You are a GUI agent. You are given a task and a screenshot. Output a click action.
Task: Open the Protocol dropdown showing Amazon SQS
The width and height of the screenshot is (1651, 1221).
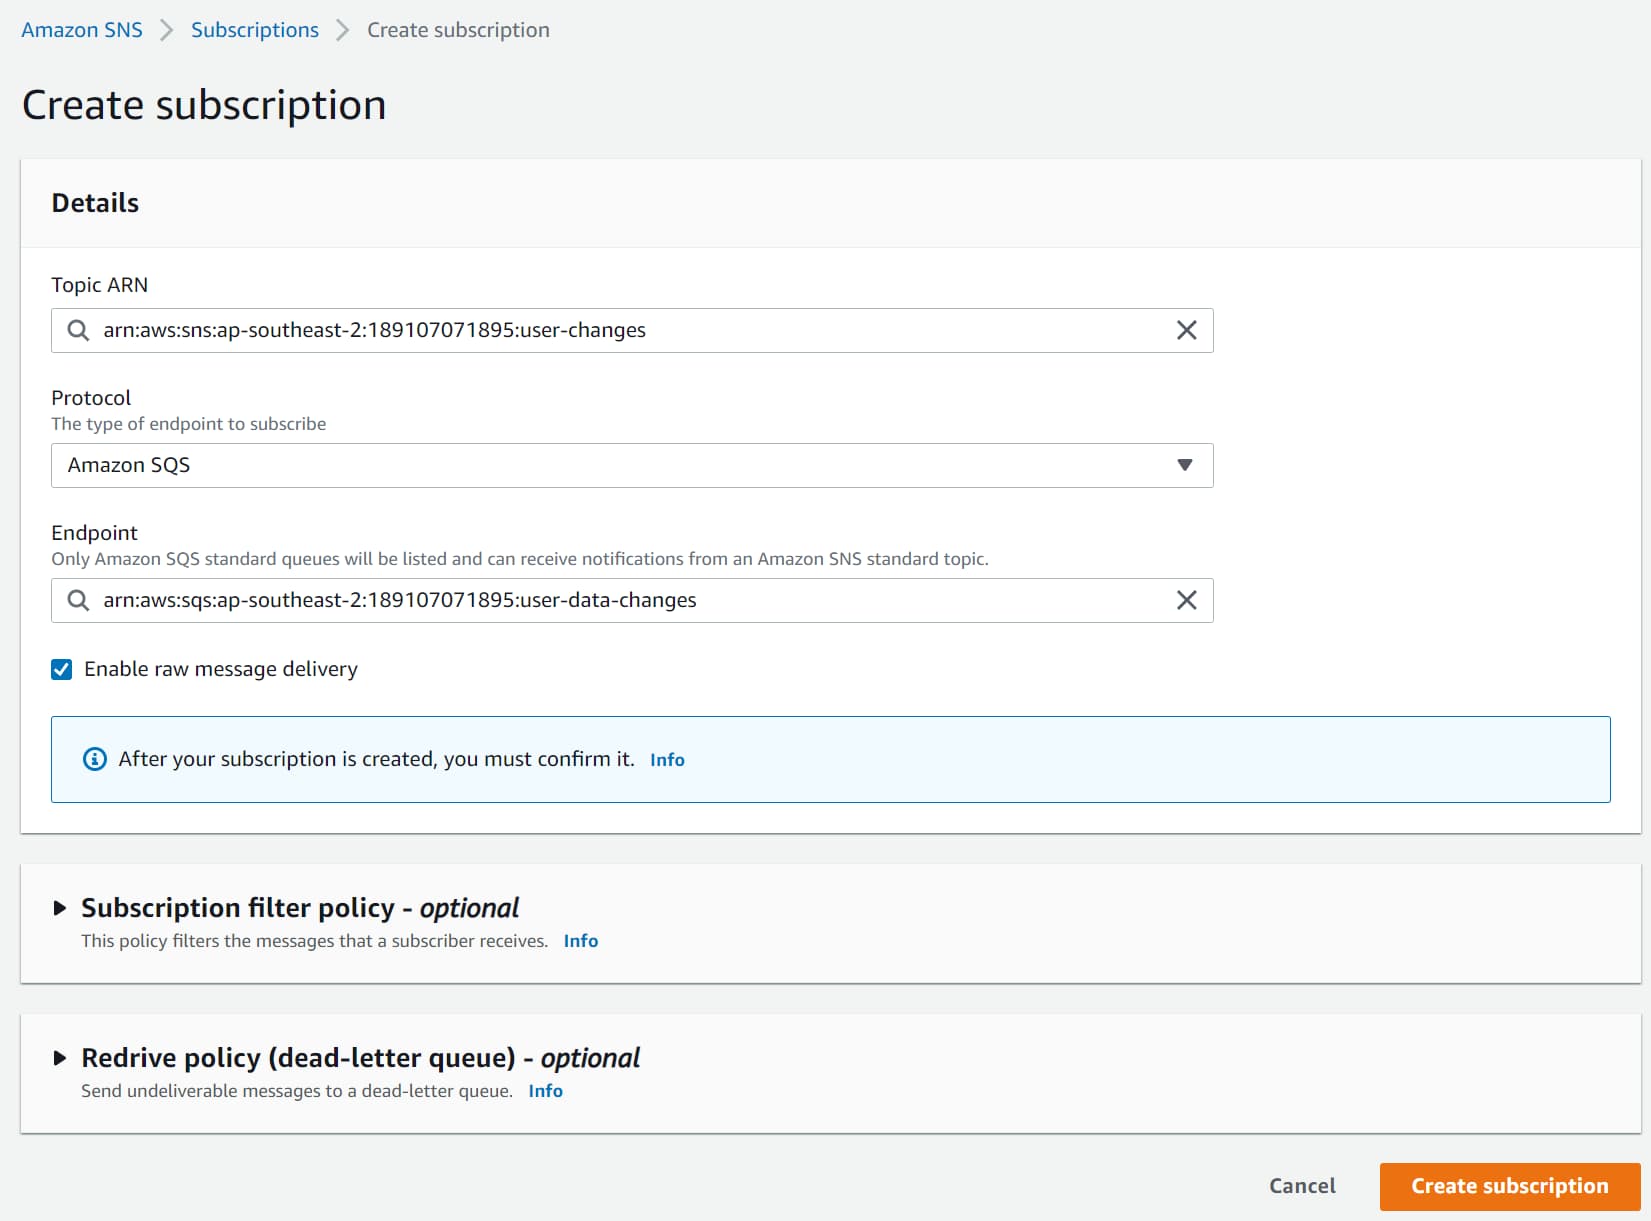pos(632,465)
